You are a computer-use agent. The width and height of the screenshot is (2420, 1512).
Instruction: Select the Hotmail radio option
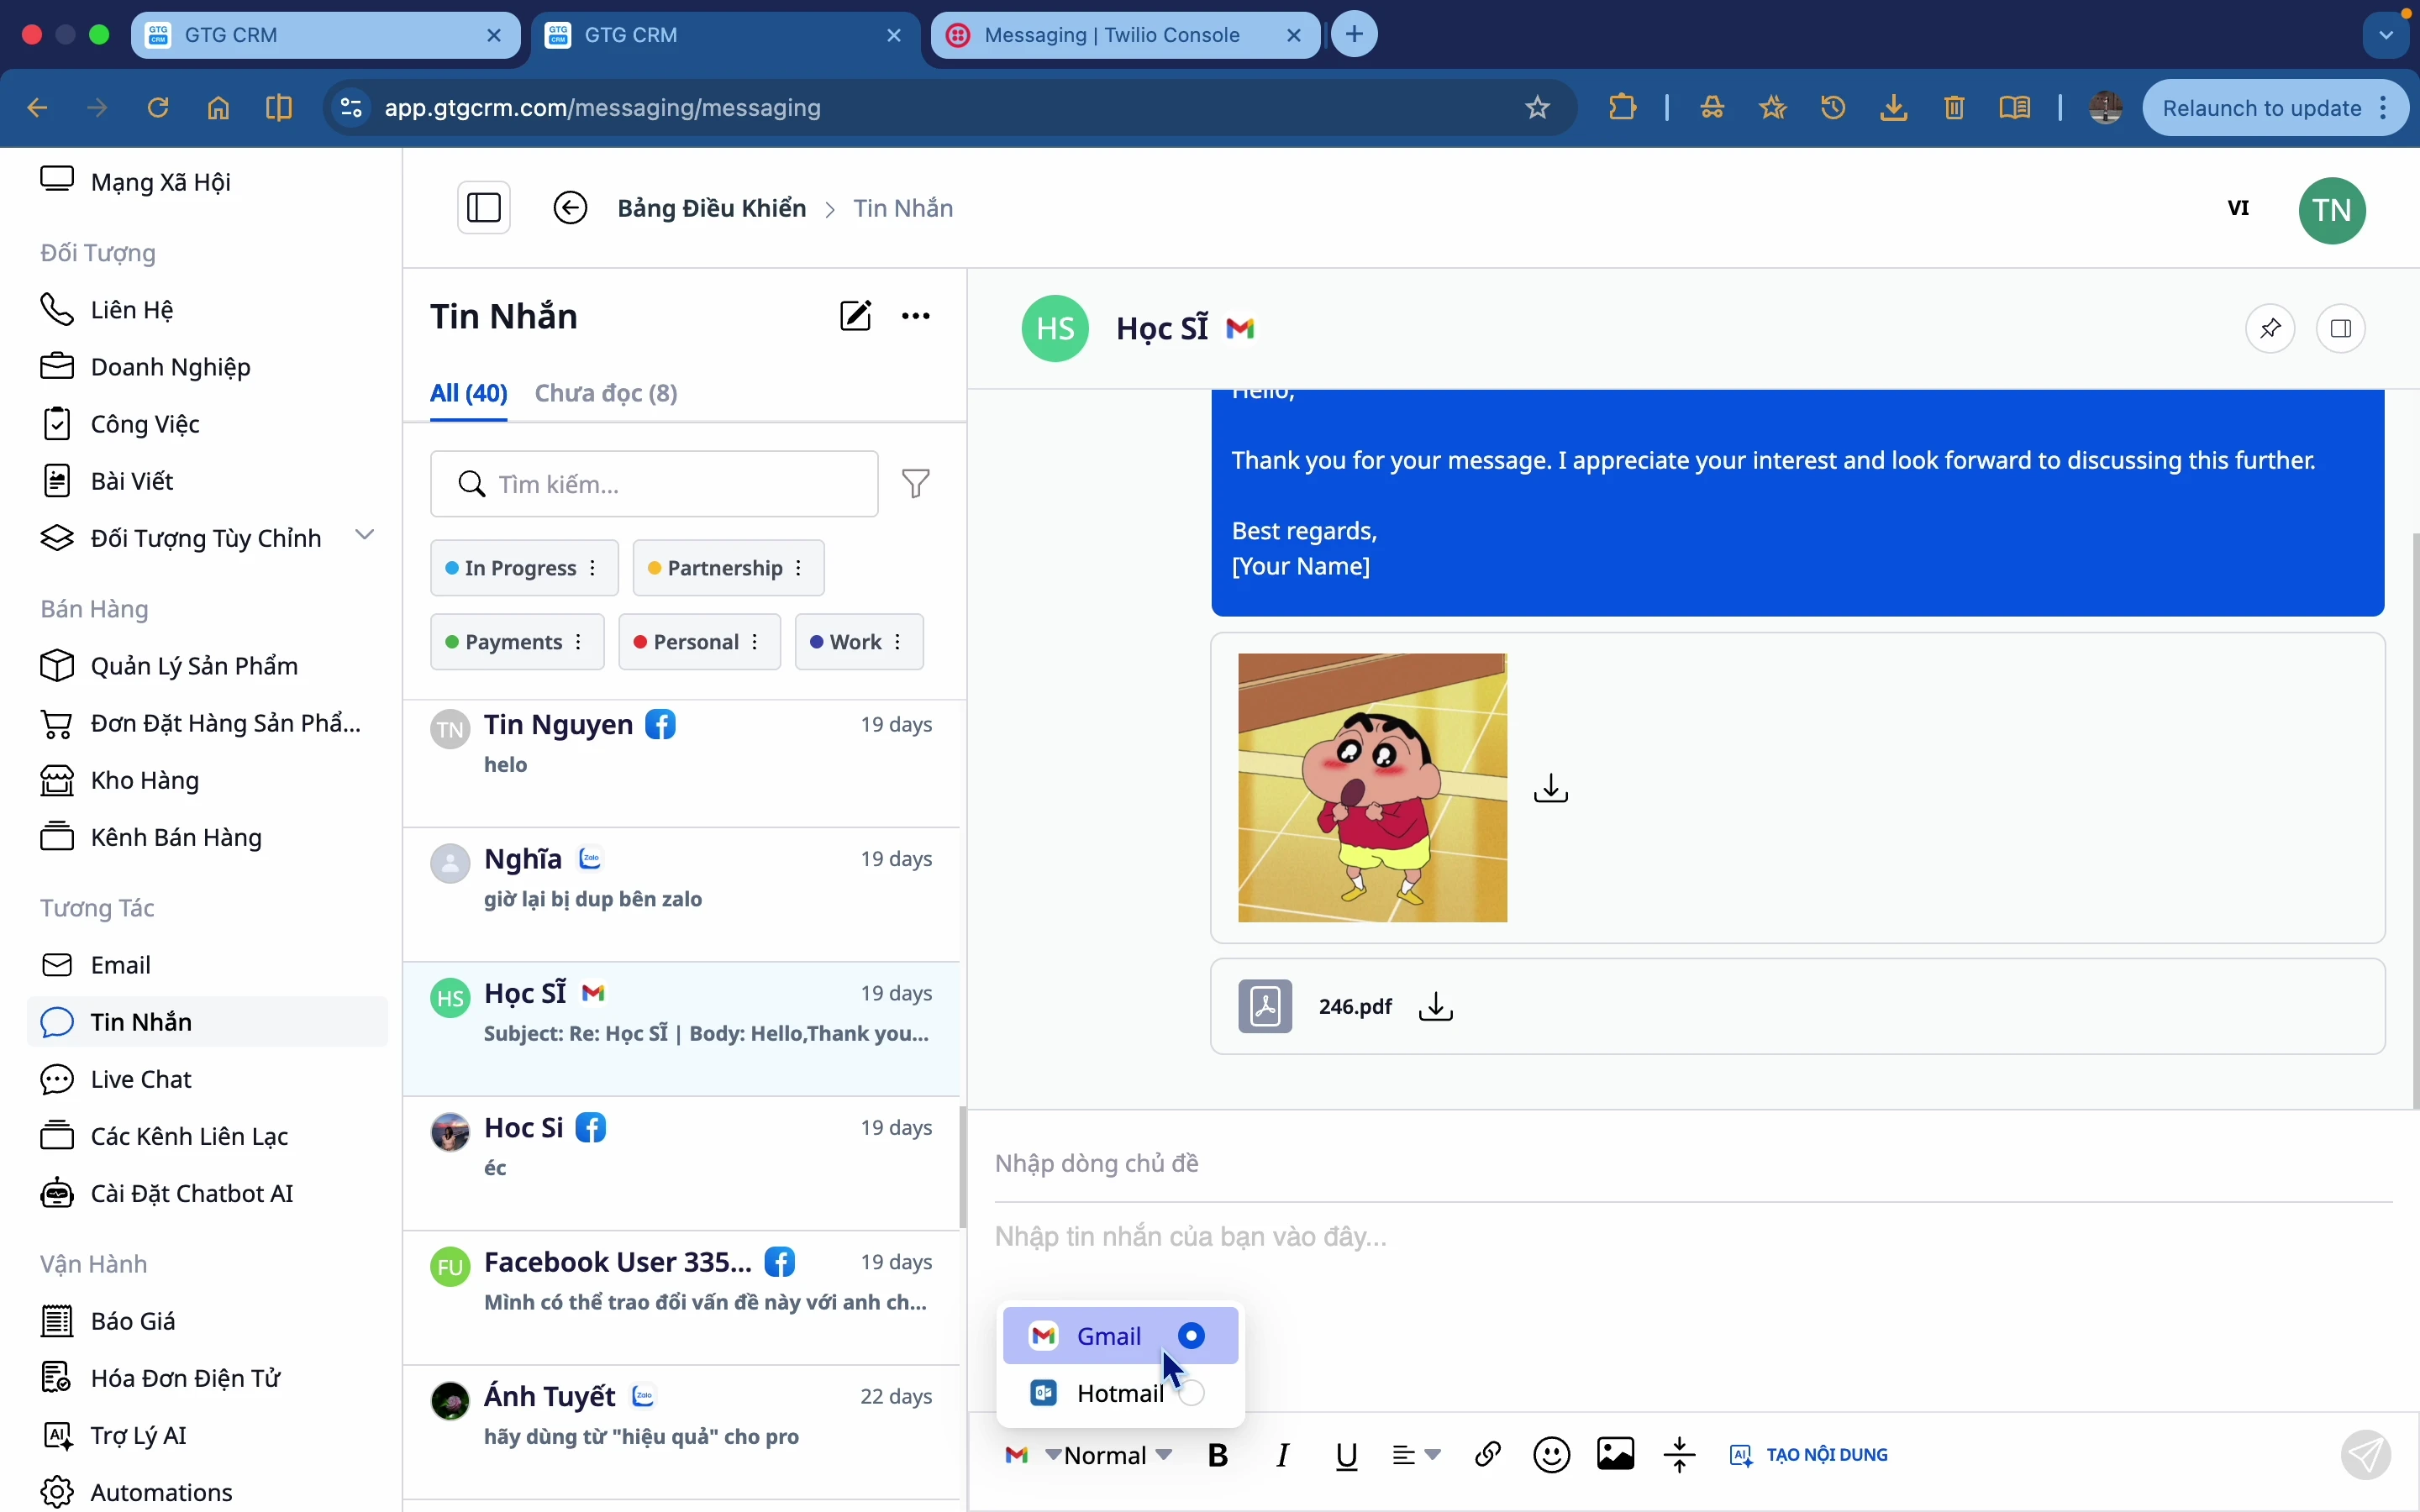click(x=1192, y=1393)
